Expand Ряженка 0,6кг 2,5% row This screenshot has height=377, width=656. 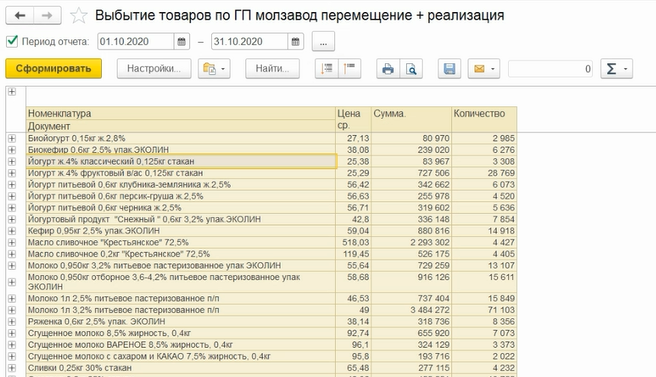[12, 321]
